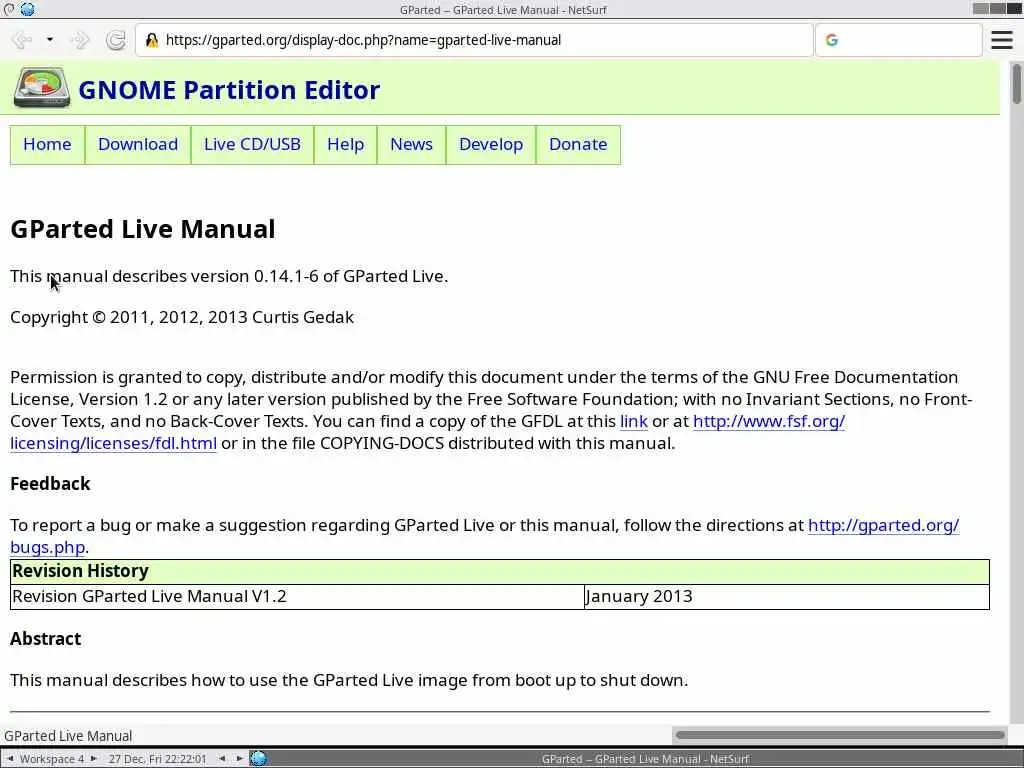The height and width of the screenshot is (768, 1024).
Task: Open the history dropdown arrow beside Back
Action: tap(50, 40)
